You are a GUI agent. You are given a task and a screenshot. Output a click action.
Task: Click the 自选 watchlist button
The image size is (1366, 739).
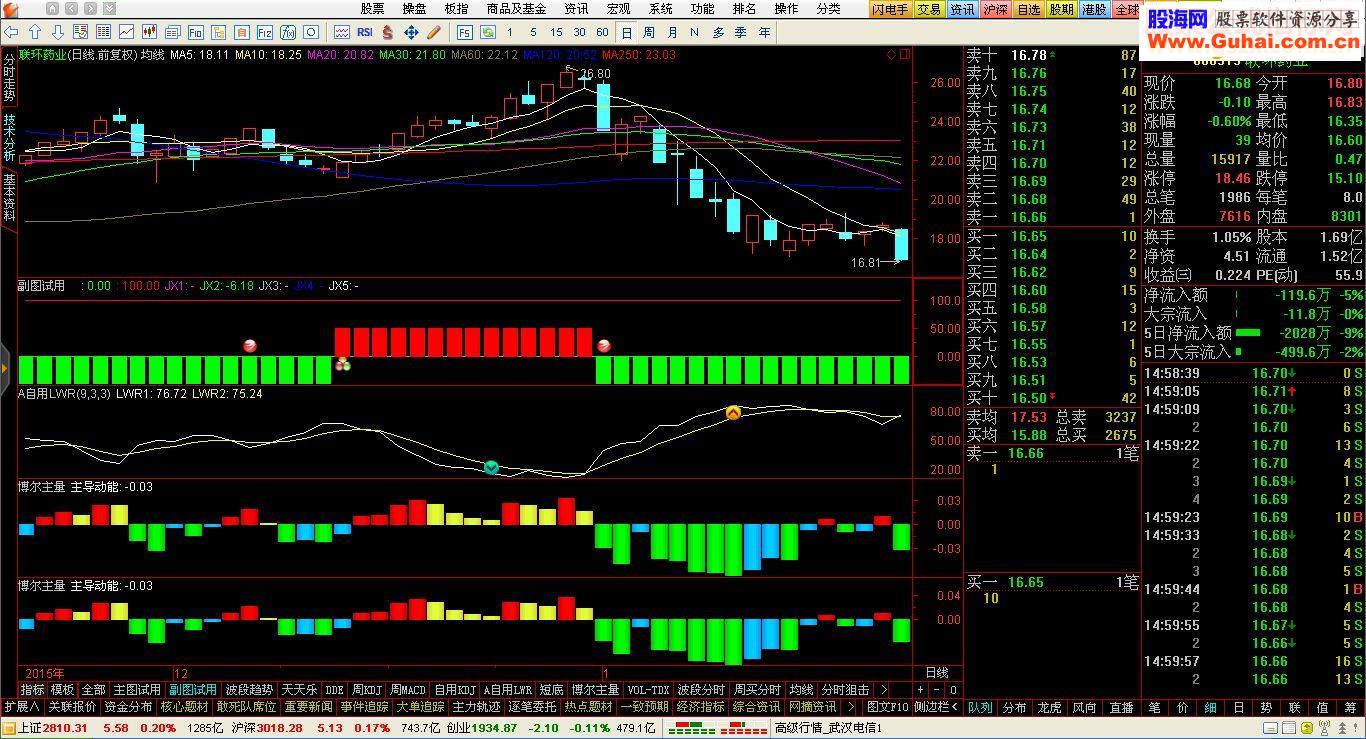[x=1028, y=9]
